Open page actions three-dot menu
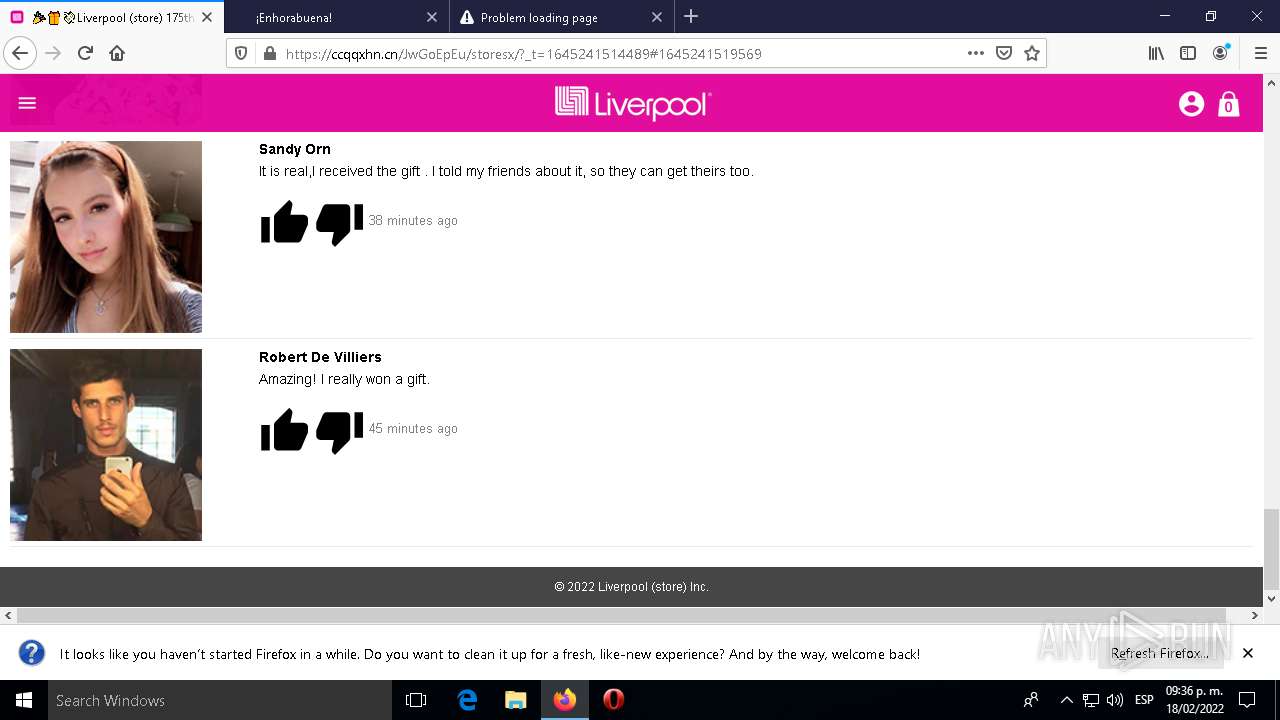The width and height of the screenshot is (1280, 720). point(976,54)
